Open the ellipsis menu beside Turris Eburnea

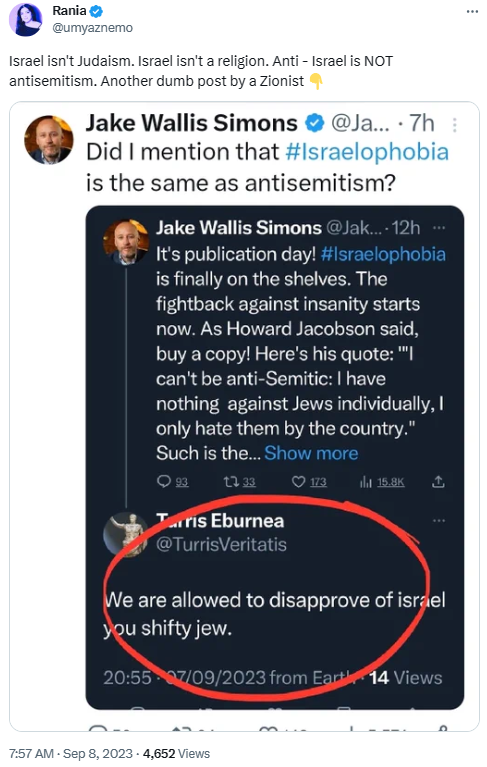tap(439, 520)
